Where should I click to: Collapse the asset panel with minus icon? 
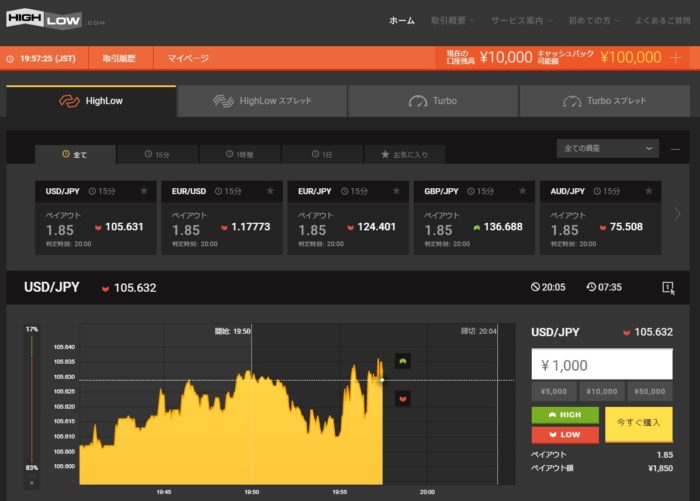tap(675, 149)
